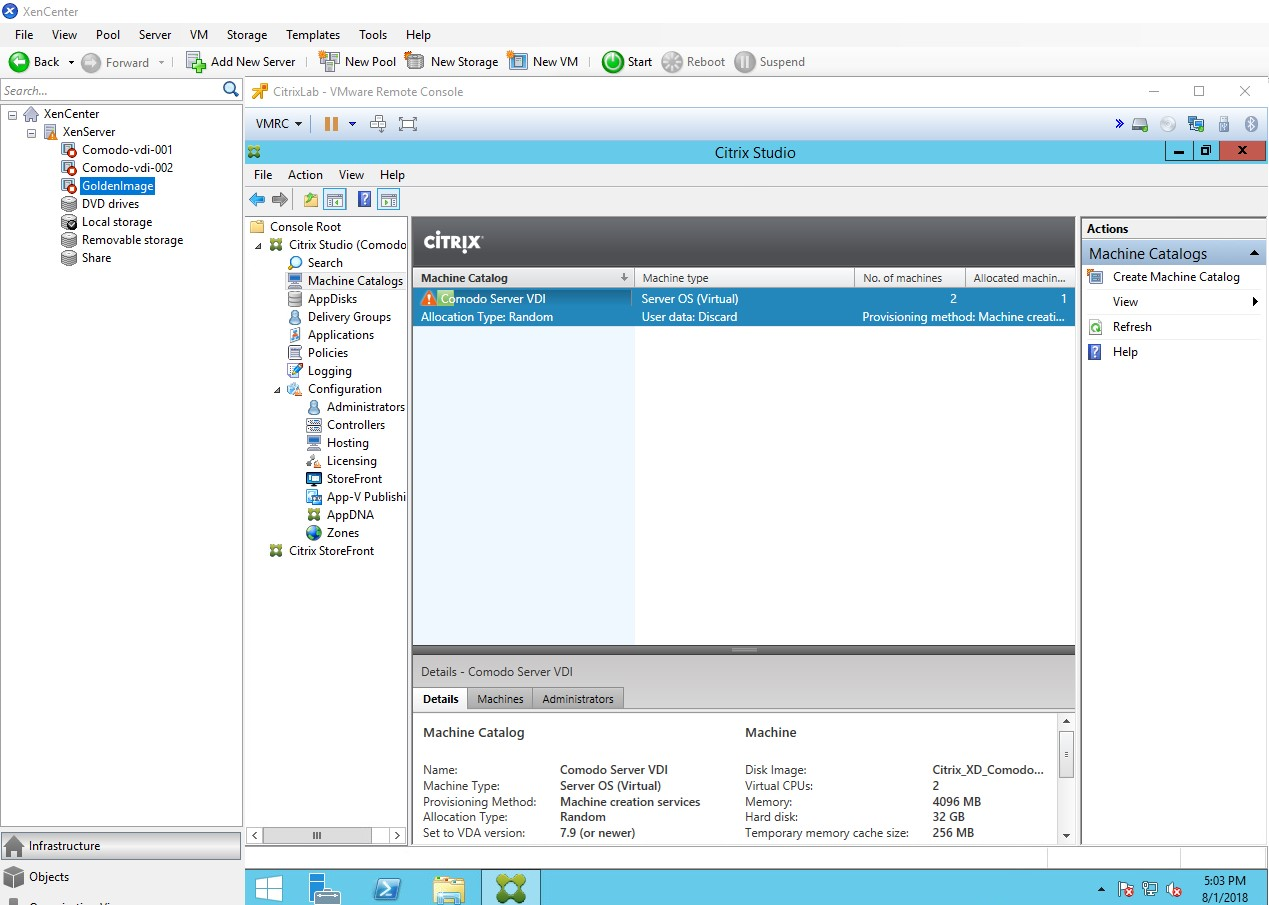The width and height of the screenshot is (1269, 905).
Task: Send Ctrl+Alt+Del via the VMRC toolbar icon
Action: [x=378, y=124]
